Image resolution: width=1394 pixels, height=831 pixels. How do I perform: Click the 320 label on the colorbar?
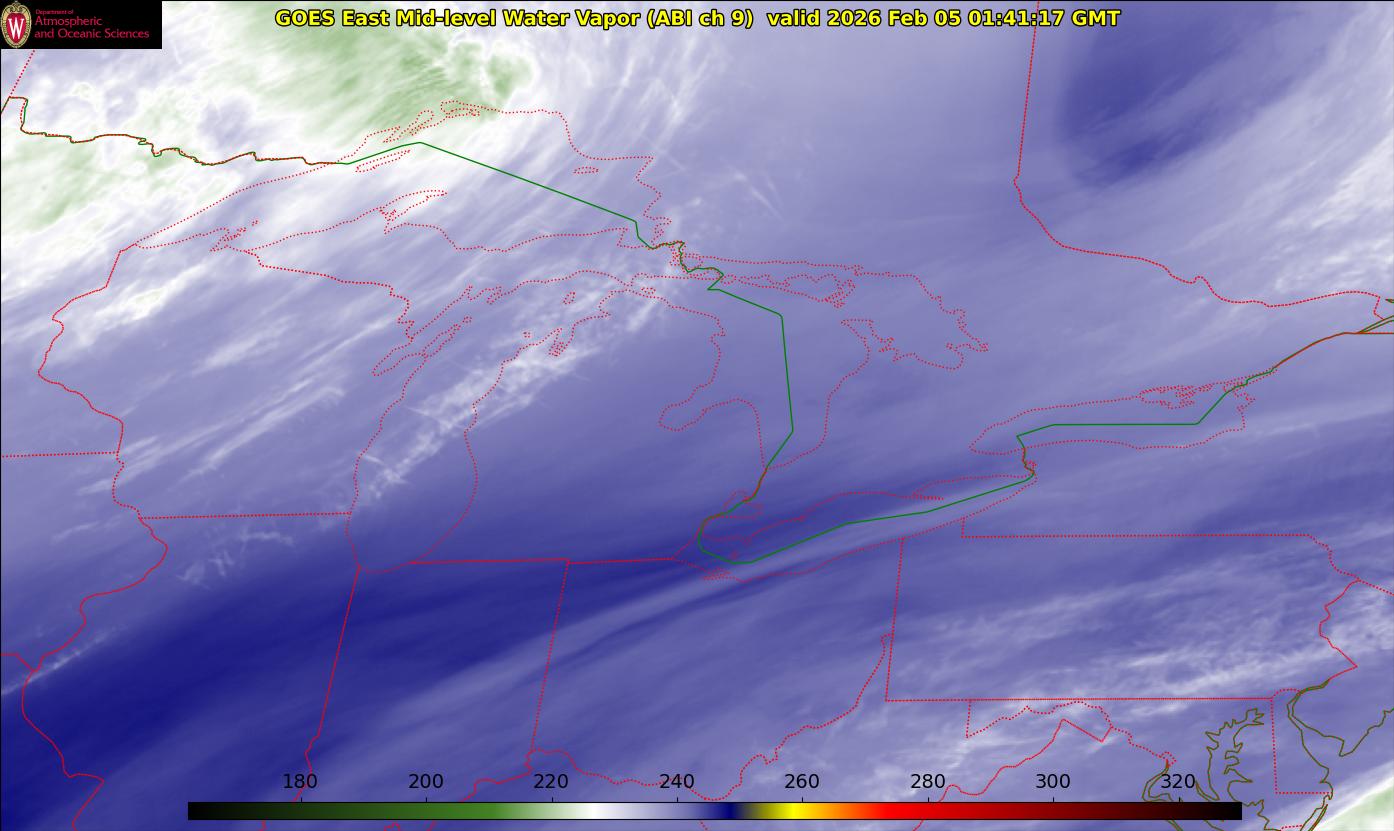[x=1179, y=782]
